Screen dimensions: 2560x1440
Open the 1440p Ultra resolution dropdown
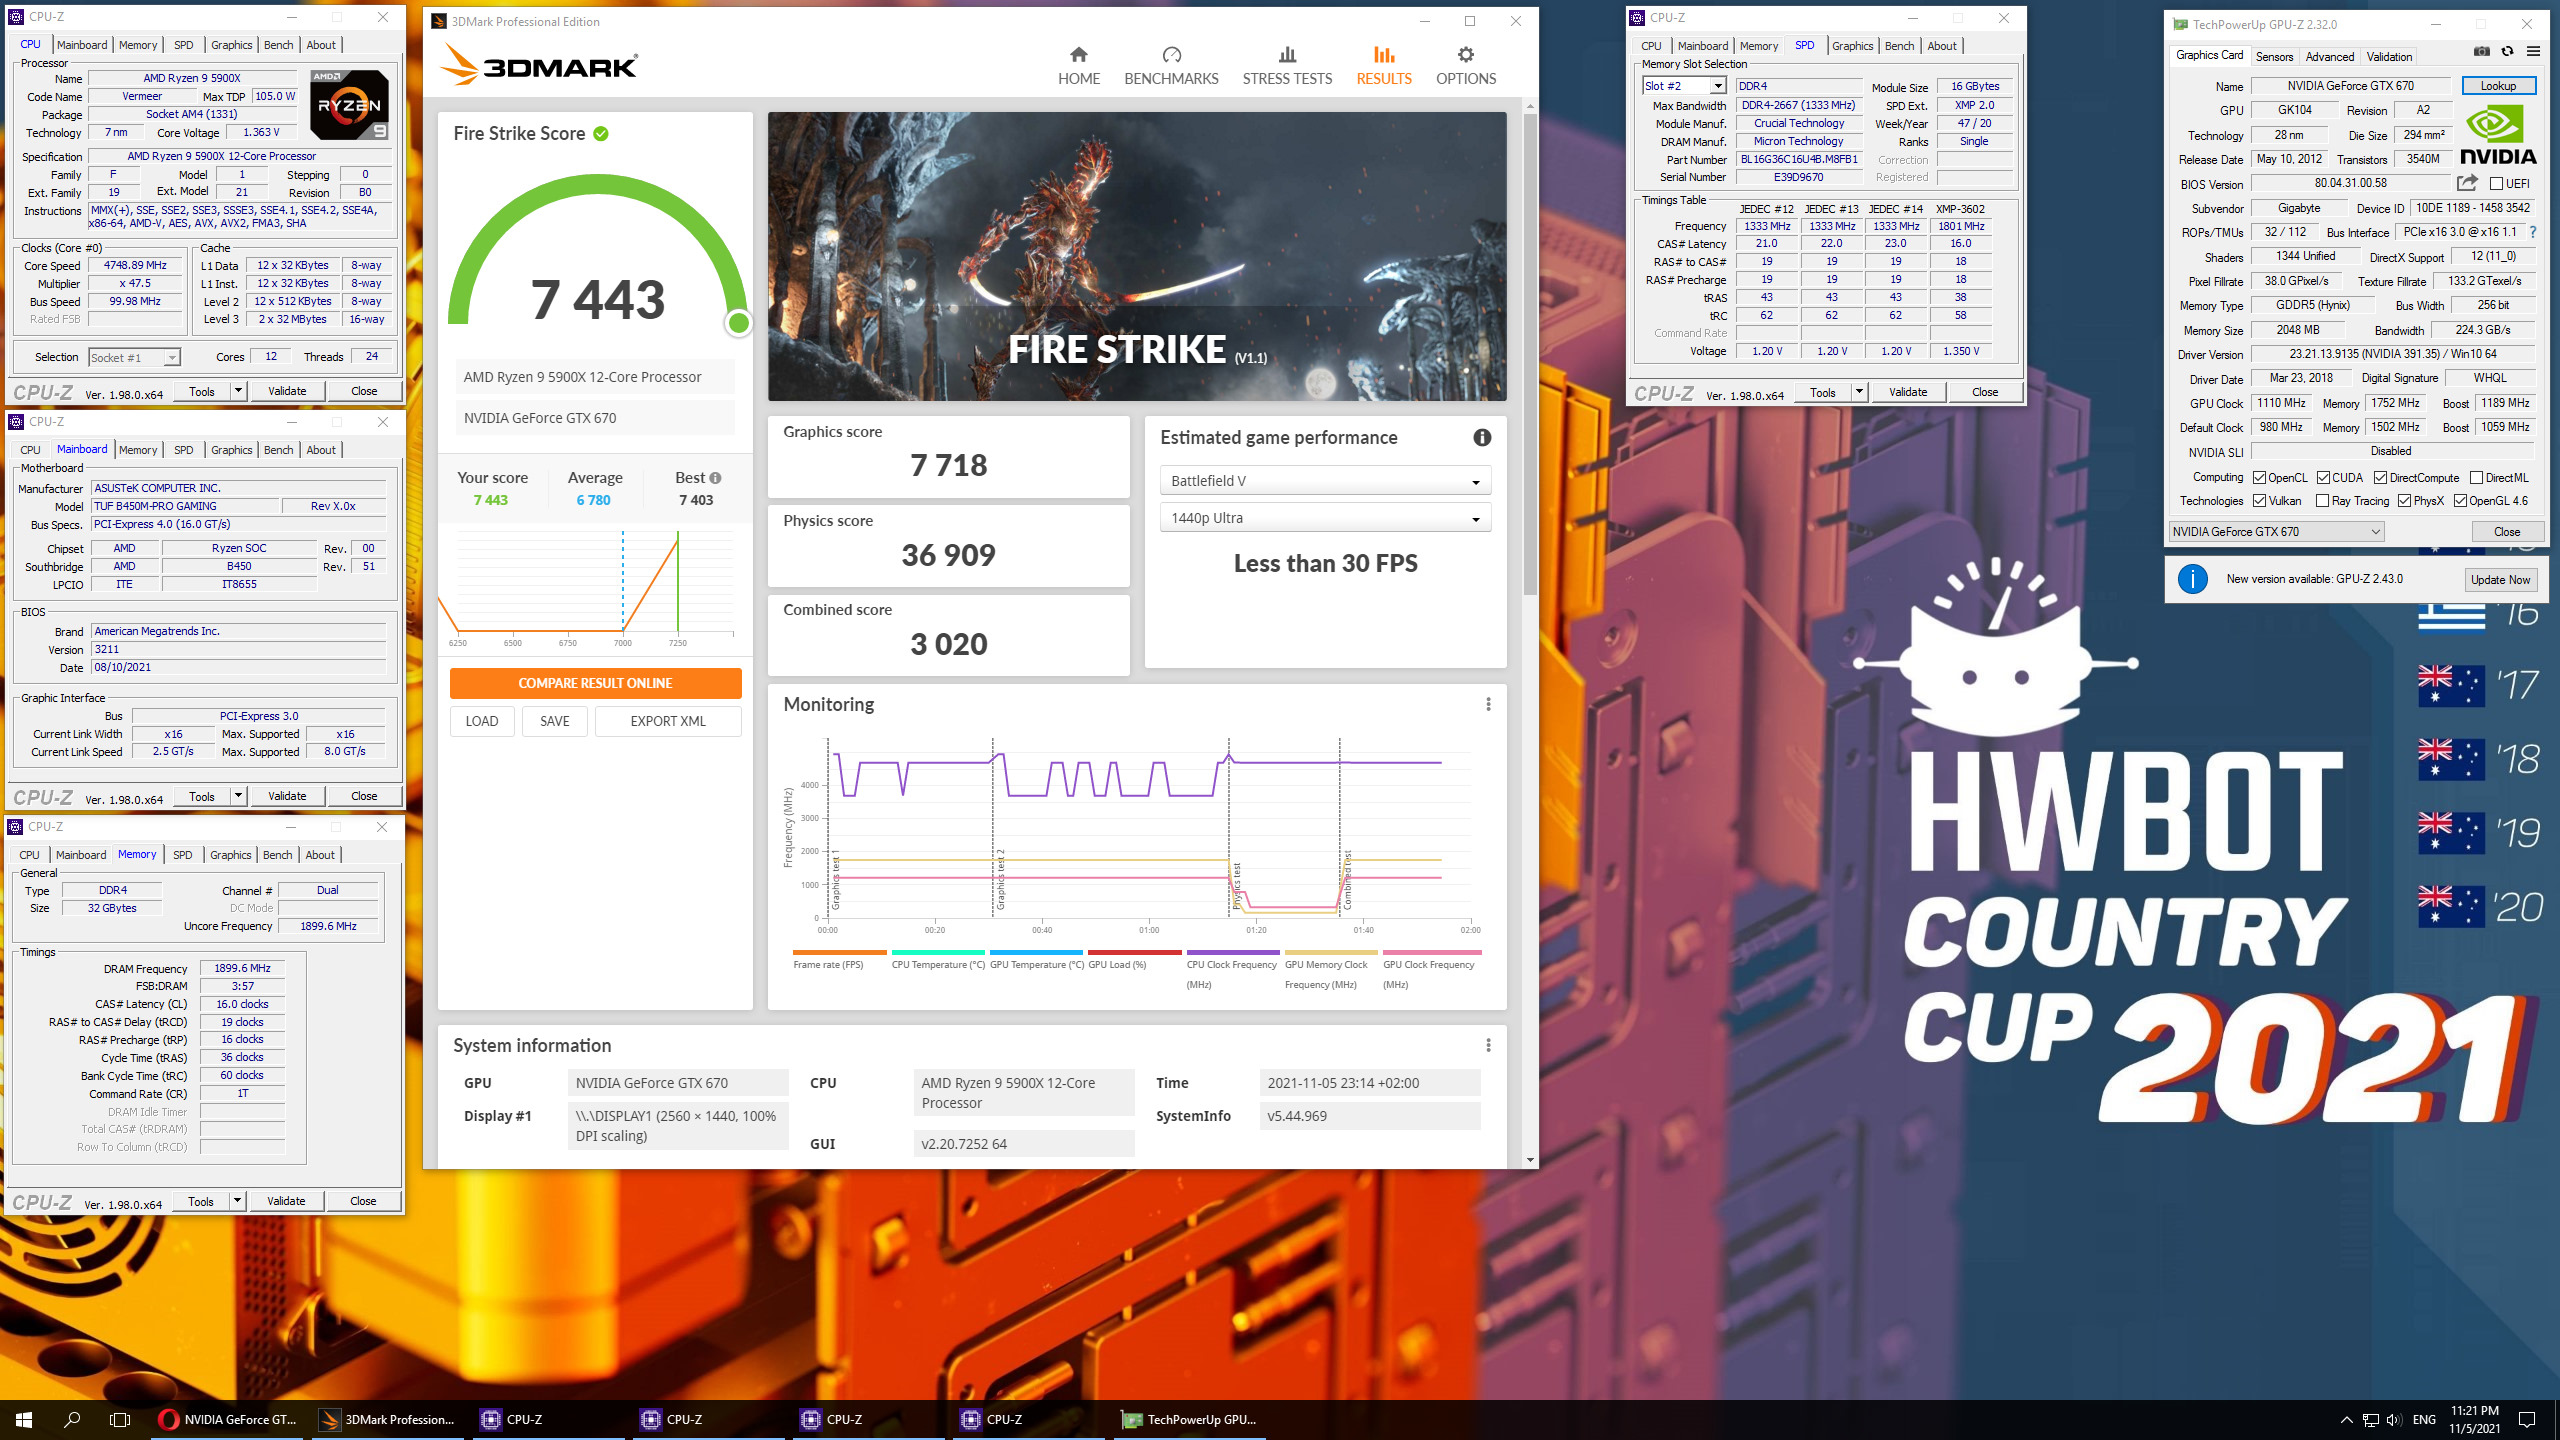pyautogui.click(x=1325, y=518)
